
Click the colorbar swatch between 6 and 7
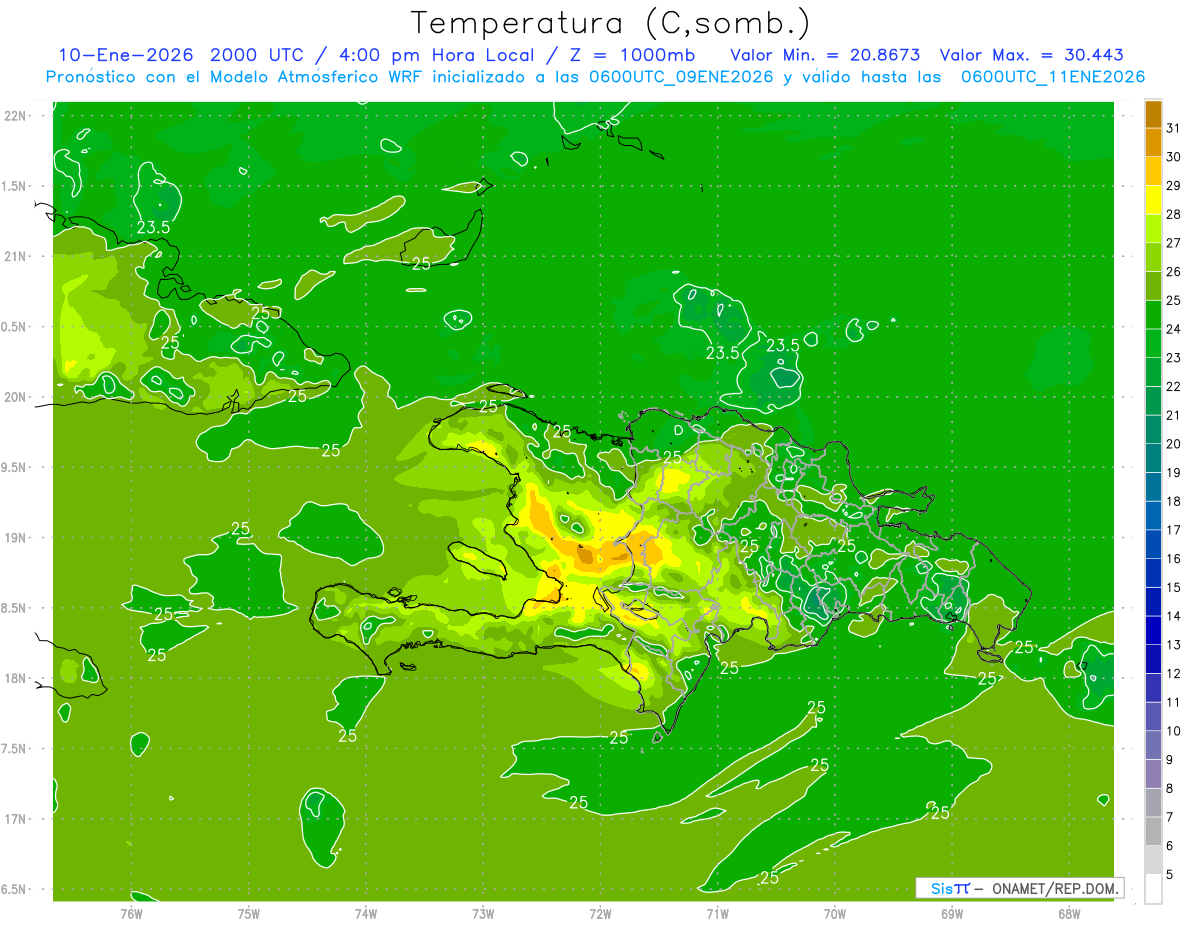(x=1153, y=831)
